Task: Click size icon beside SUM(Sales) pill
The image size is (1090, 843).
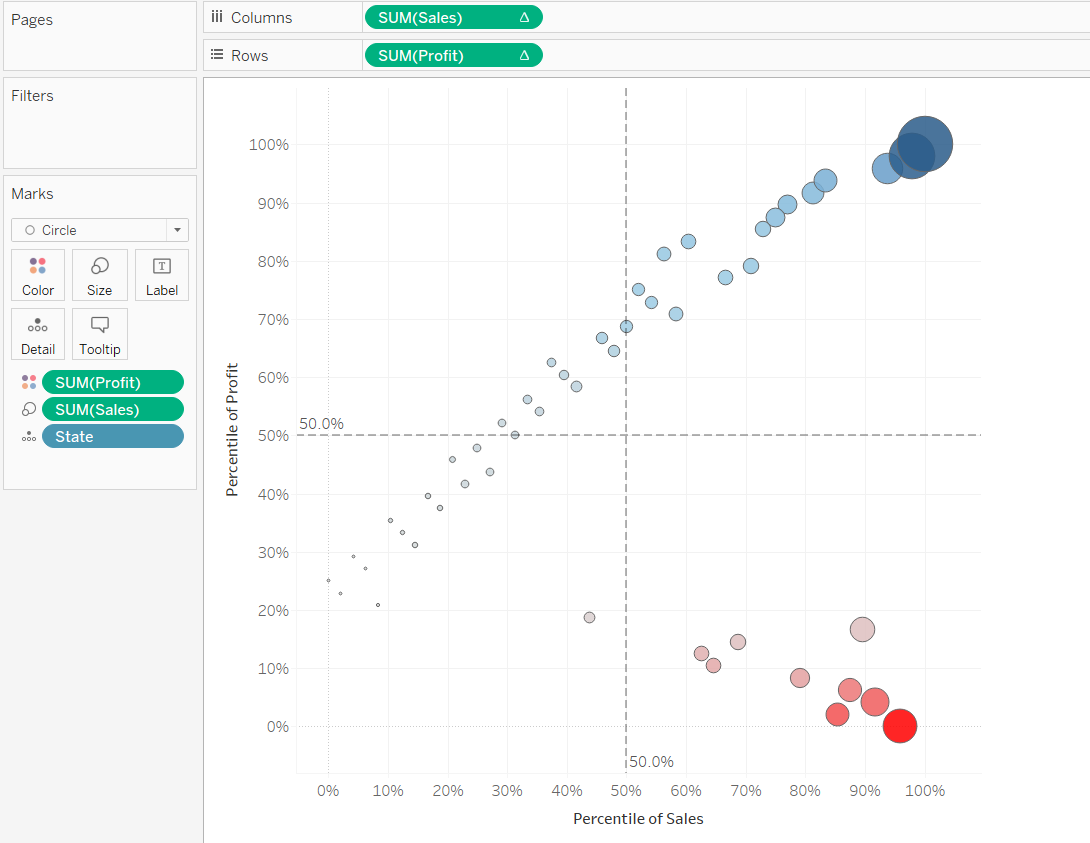Action: tap(28, 409)
